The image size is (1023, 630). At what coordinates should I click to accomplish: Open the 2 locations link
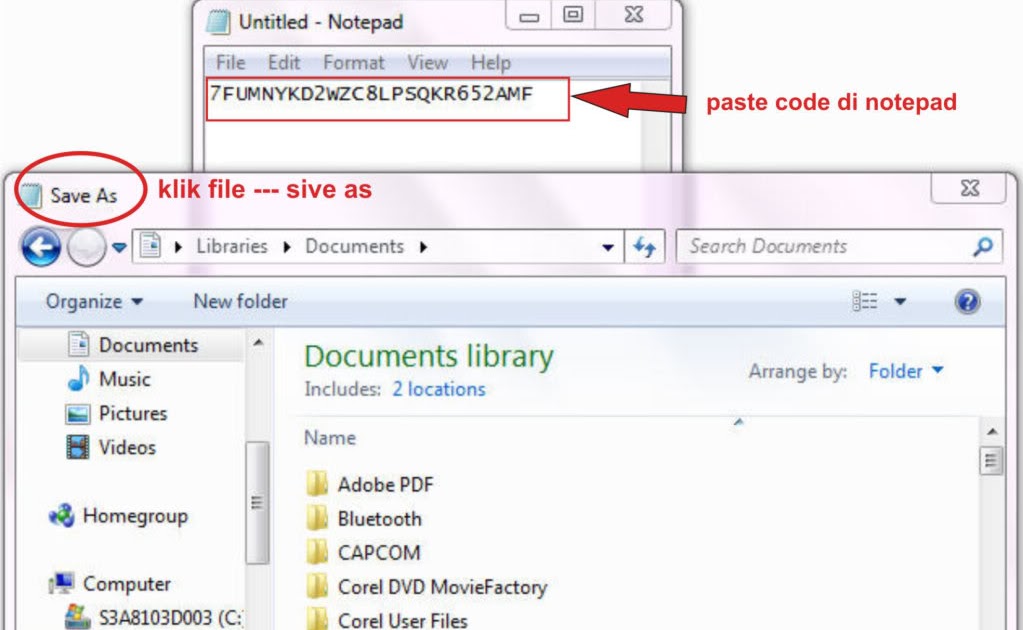(x=438, y=389)
